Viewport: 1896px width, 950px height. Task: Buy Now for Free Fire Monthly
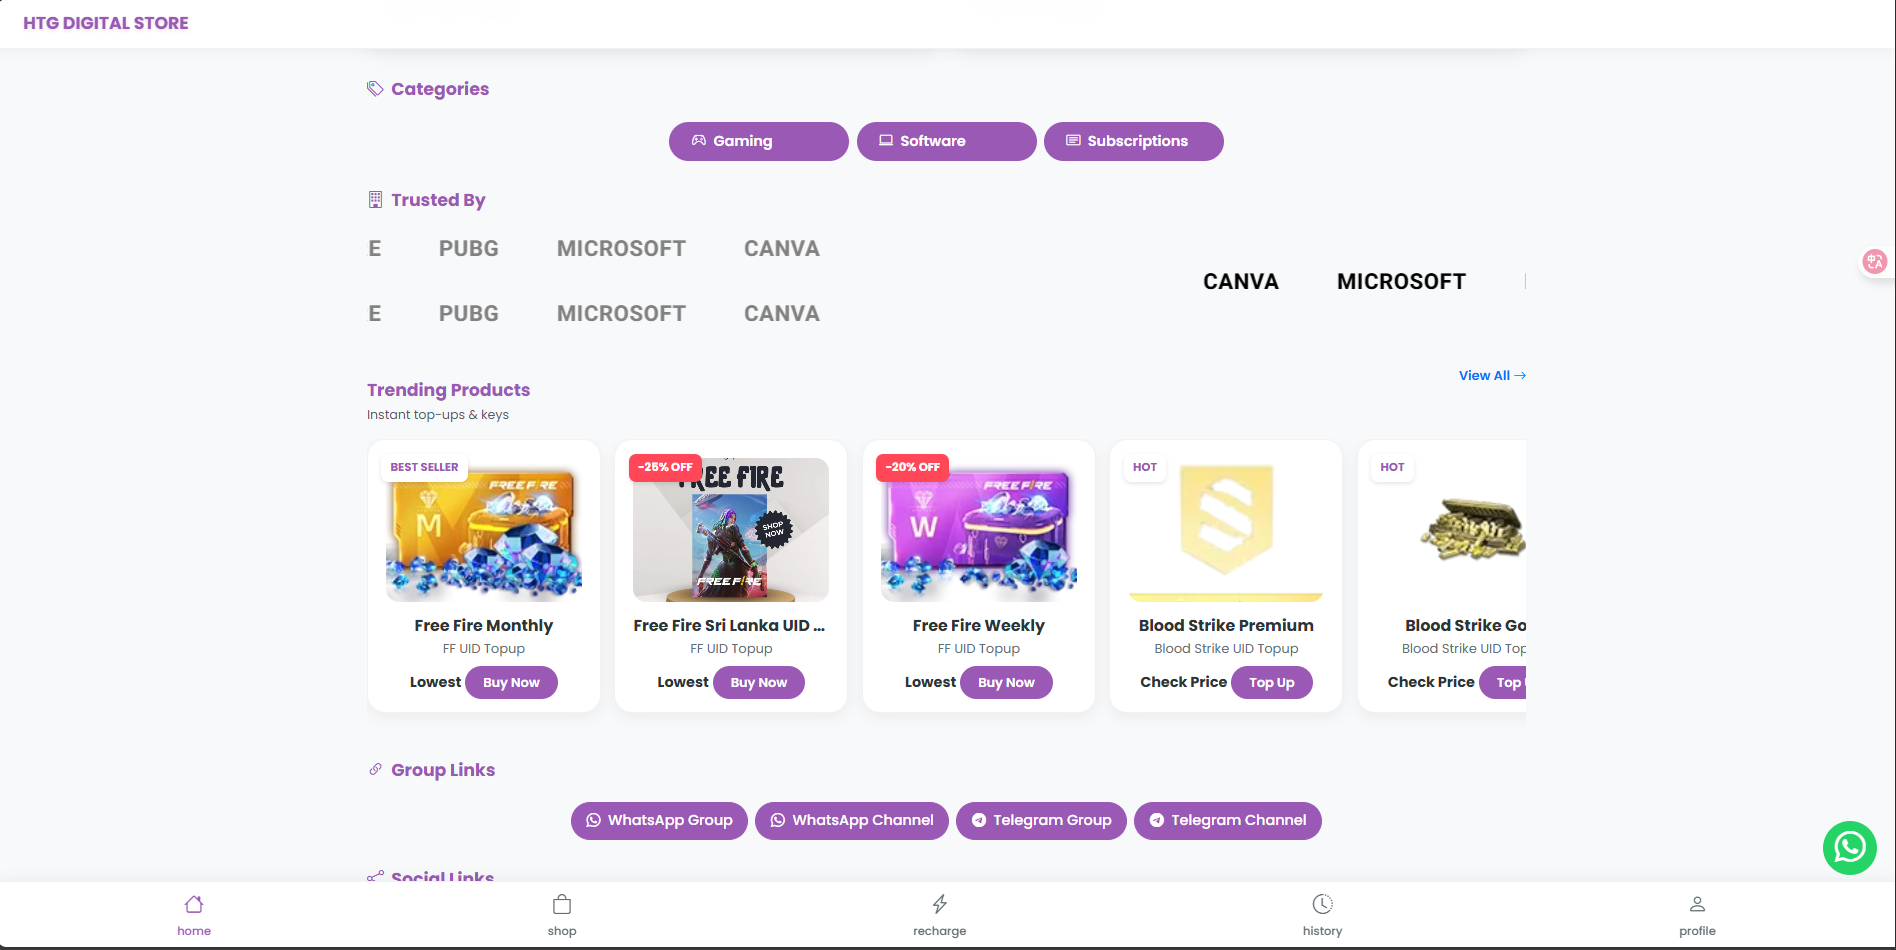[x=511, y=682]
